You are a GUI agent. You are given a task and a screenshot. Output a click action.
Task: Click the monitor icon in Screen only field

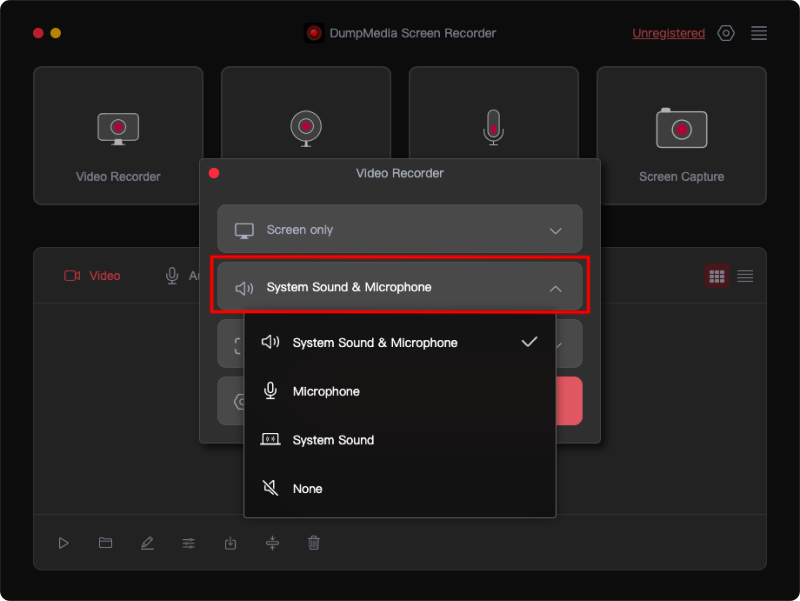point(244,231)
